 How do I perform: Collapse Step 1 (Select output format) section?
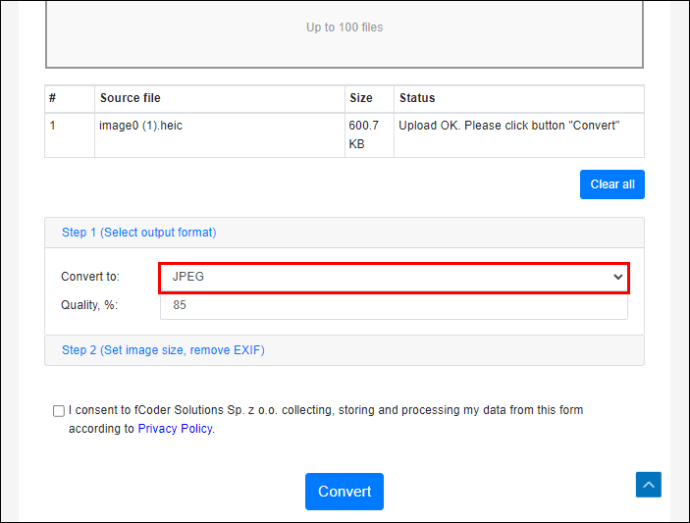coord(139,232)
